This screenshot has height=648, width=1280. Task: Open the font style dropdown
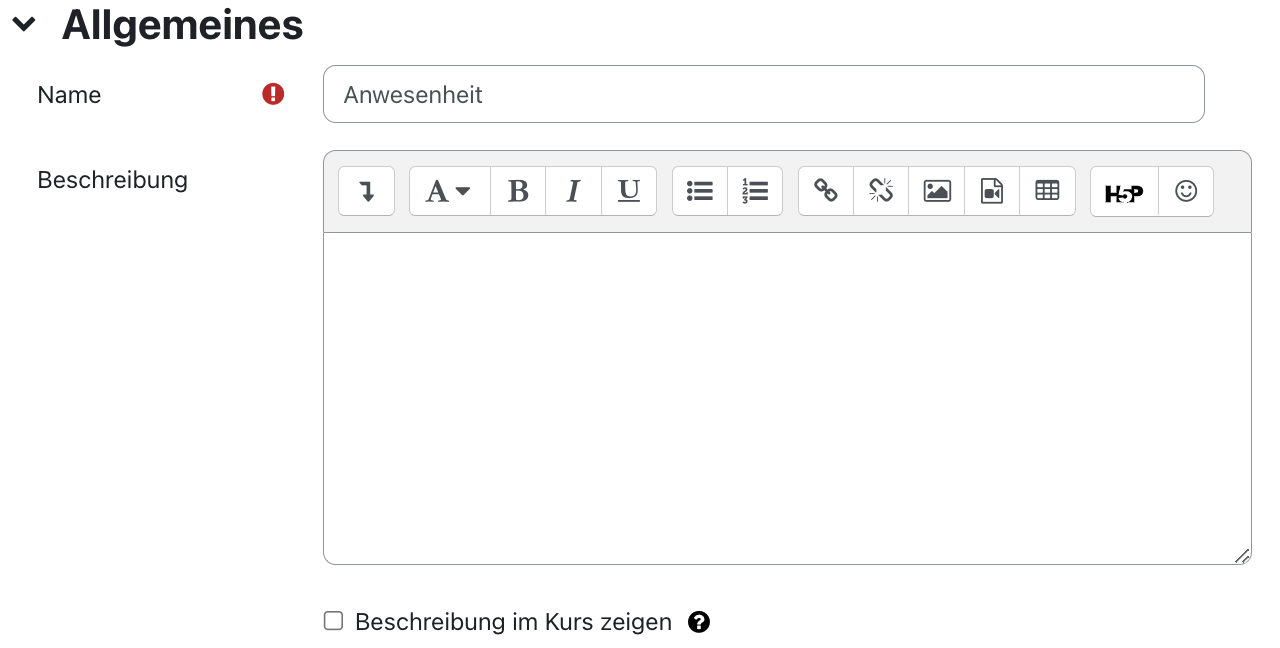coord(448,191)
